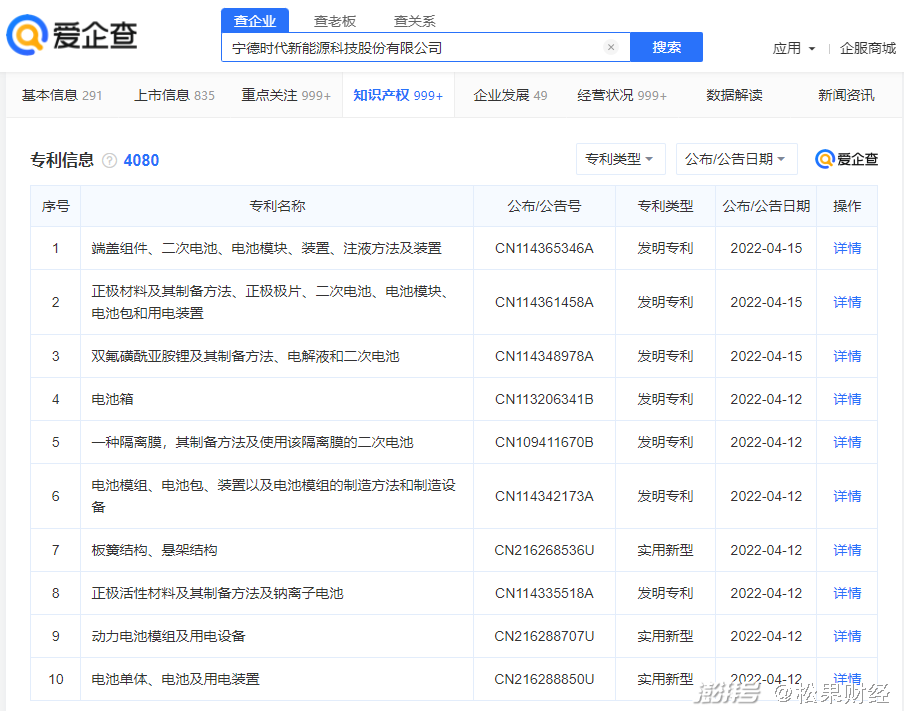
Task: View 详情 for the 电池箱 patent
Action: [x=846, y=399]
